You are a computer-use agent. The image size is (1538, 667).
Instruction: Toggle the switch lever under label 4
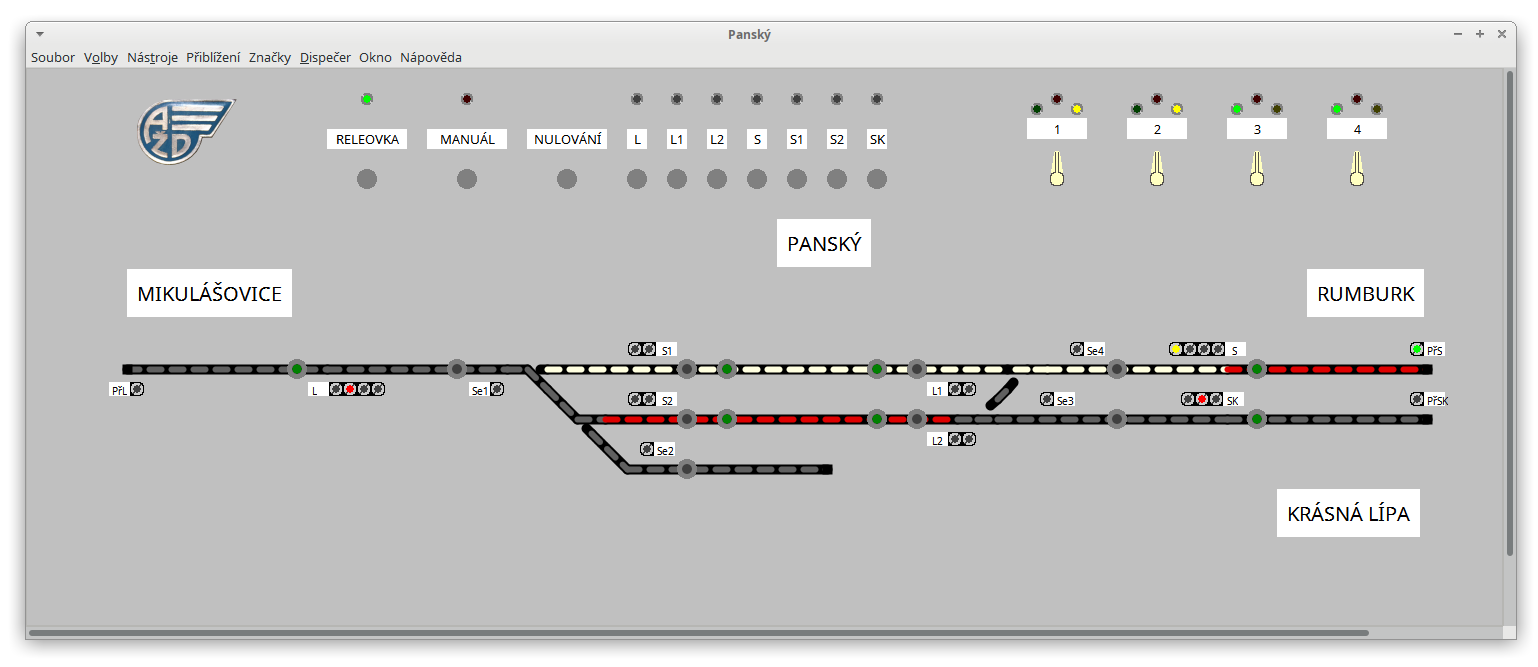pos(1356,169)
